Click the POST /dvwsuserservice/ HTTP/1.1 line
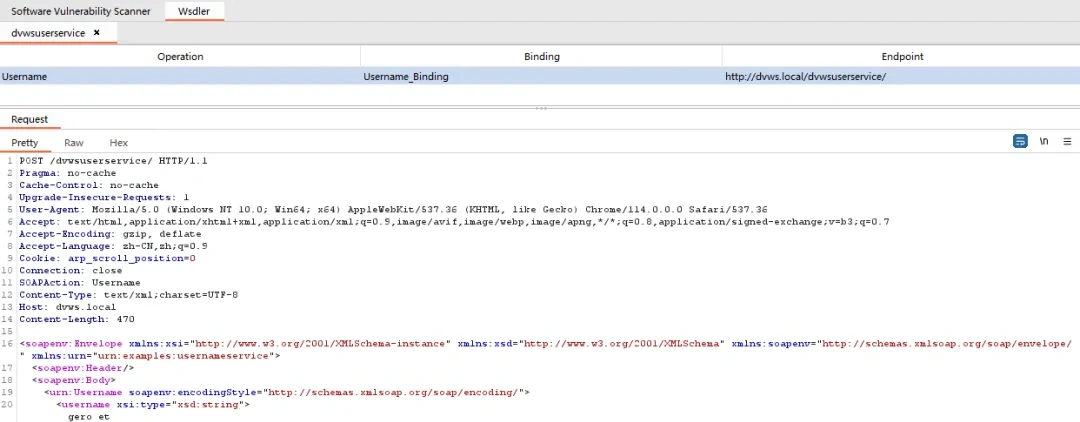The height and width of the screenshot is (422, 1080). [x=114, y=160]
